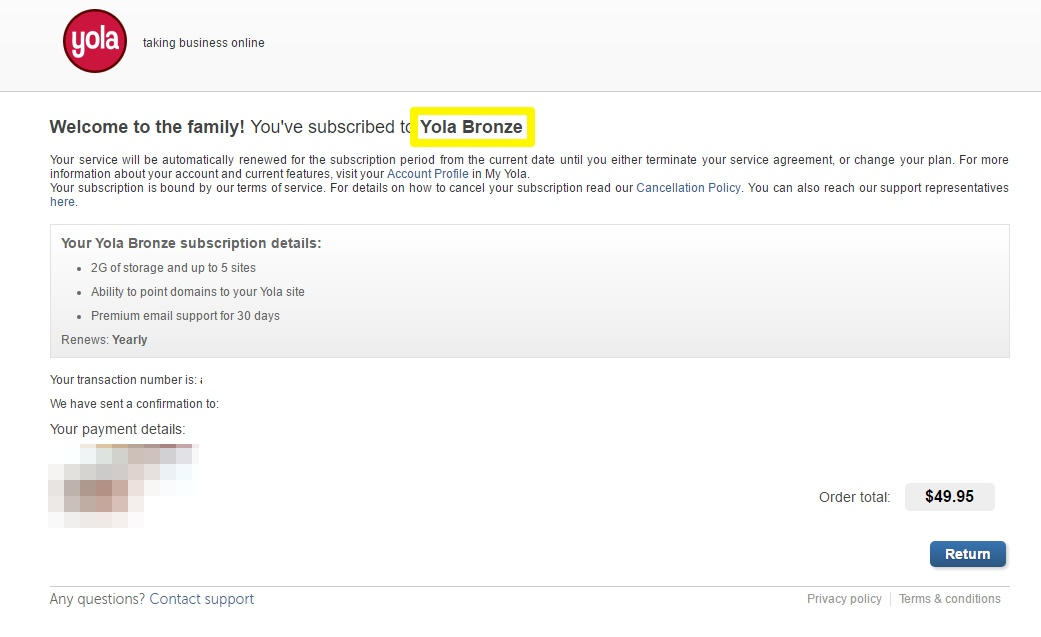Open the Privacy policy footer link
The image size is (1041, 637).
[x=844, y=598]
